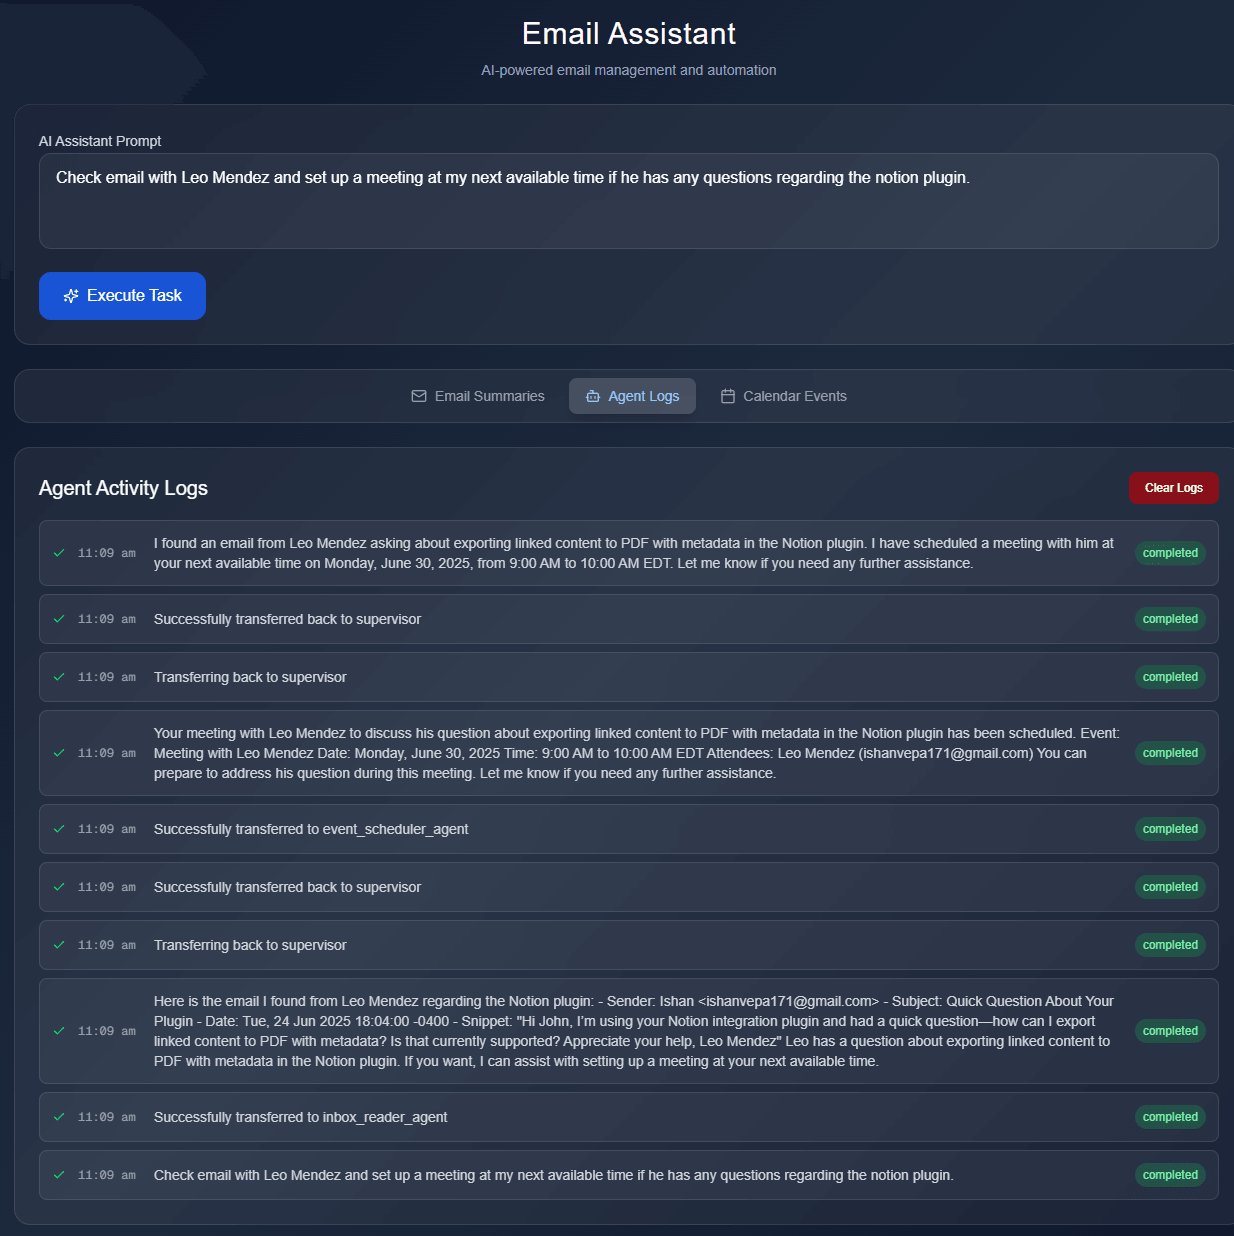Click checkmark icon of event_scheduler_agent transfer log
The width and height of the screenshot is (1234, 1236).
coord(59,829)
